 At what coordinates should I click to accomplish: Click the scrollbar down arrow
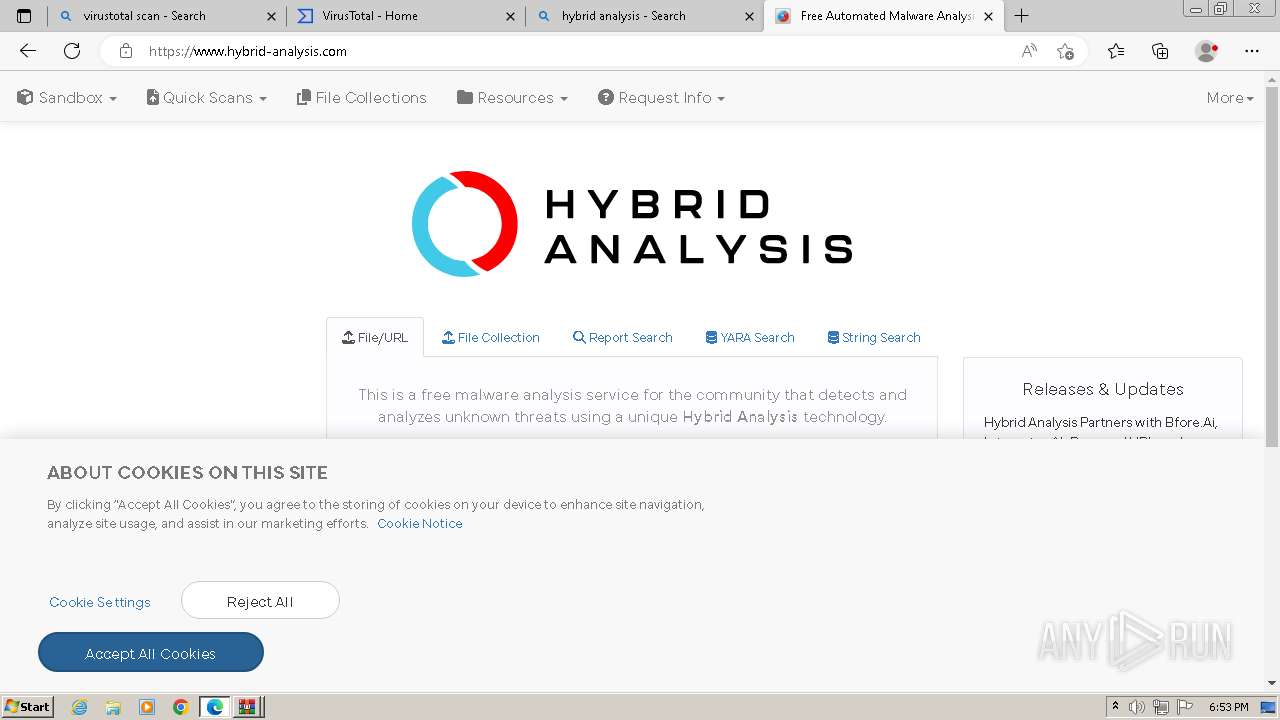point(1272,683)
